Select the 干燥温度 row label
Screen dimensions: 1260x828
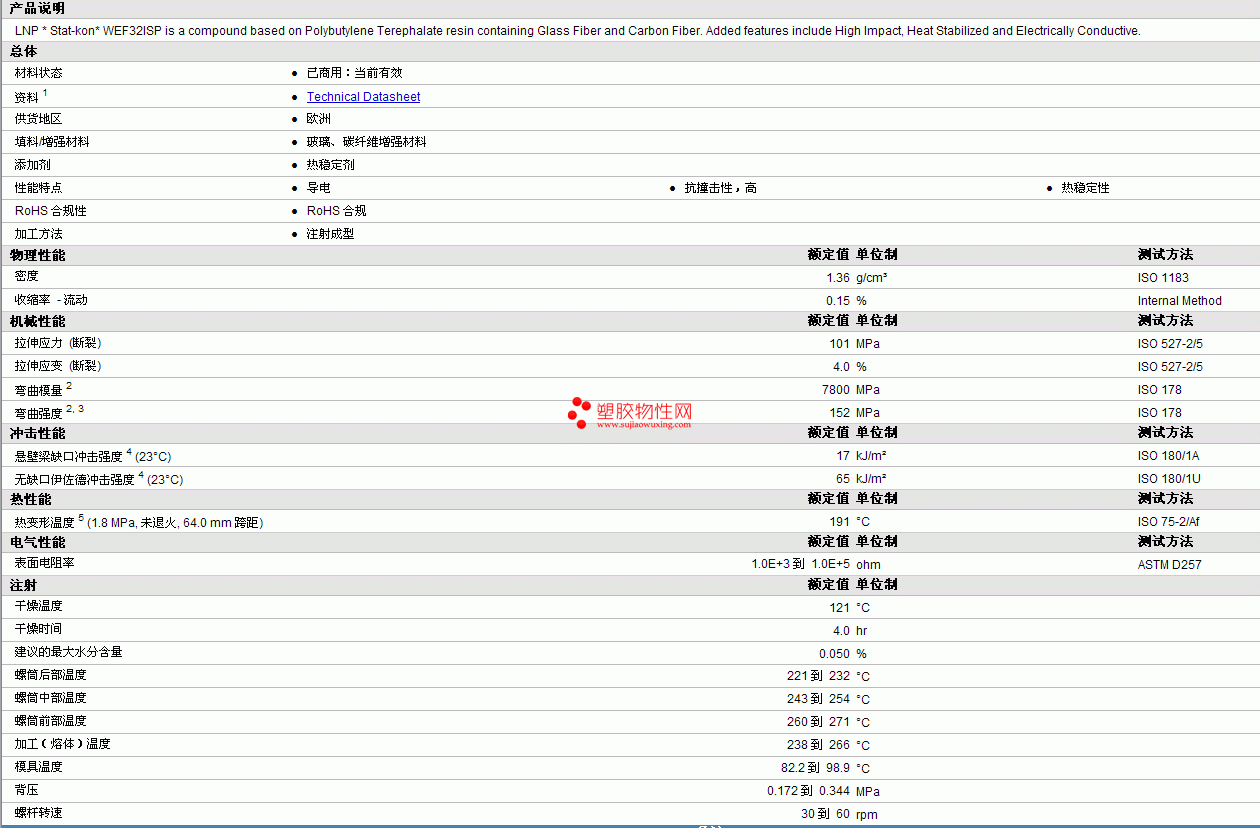(38, 606)
